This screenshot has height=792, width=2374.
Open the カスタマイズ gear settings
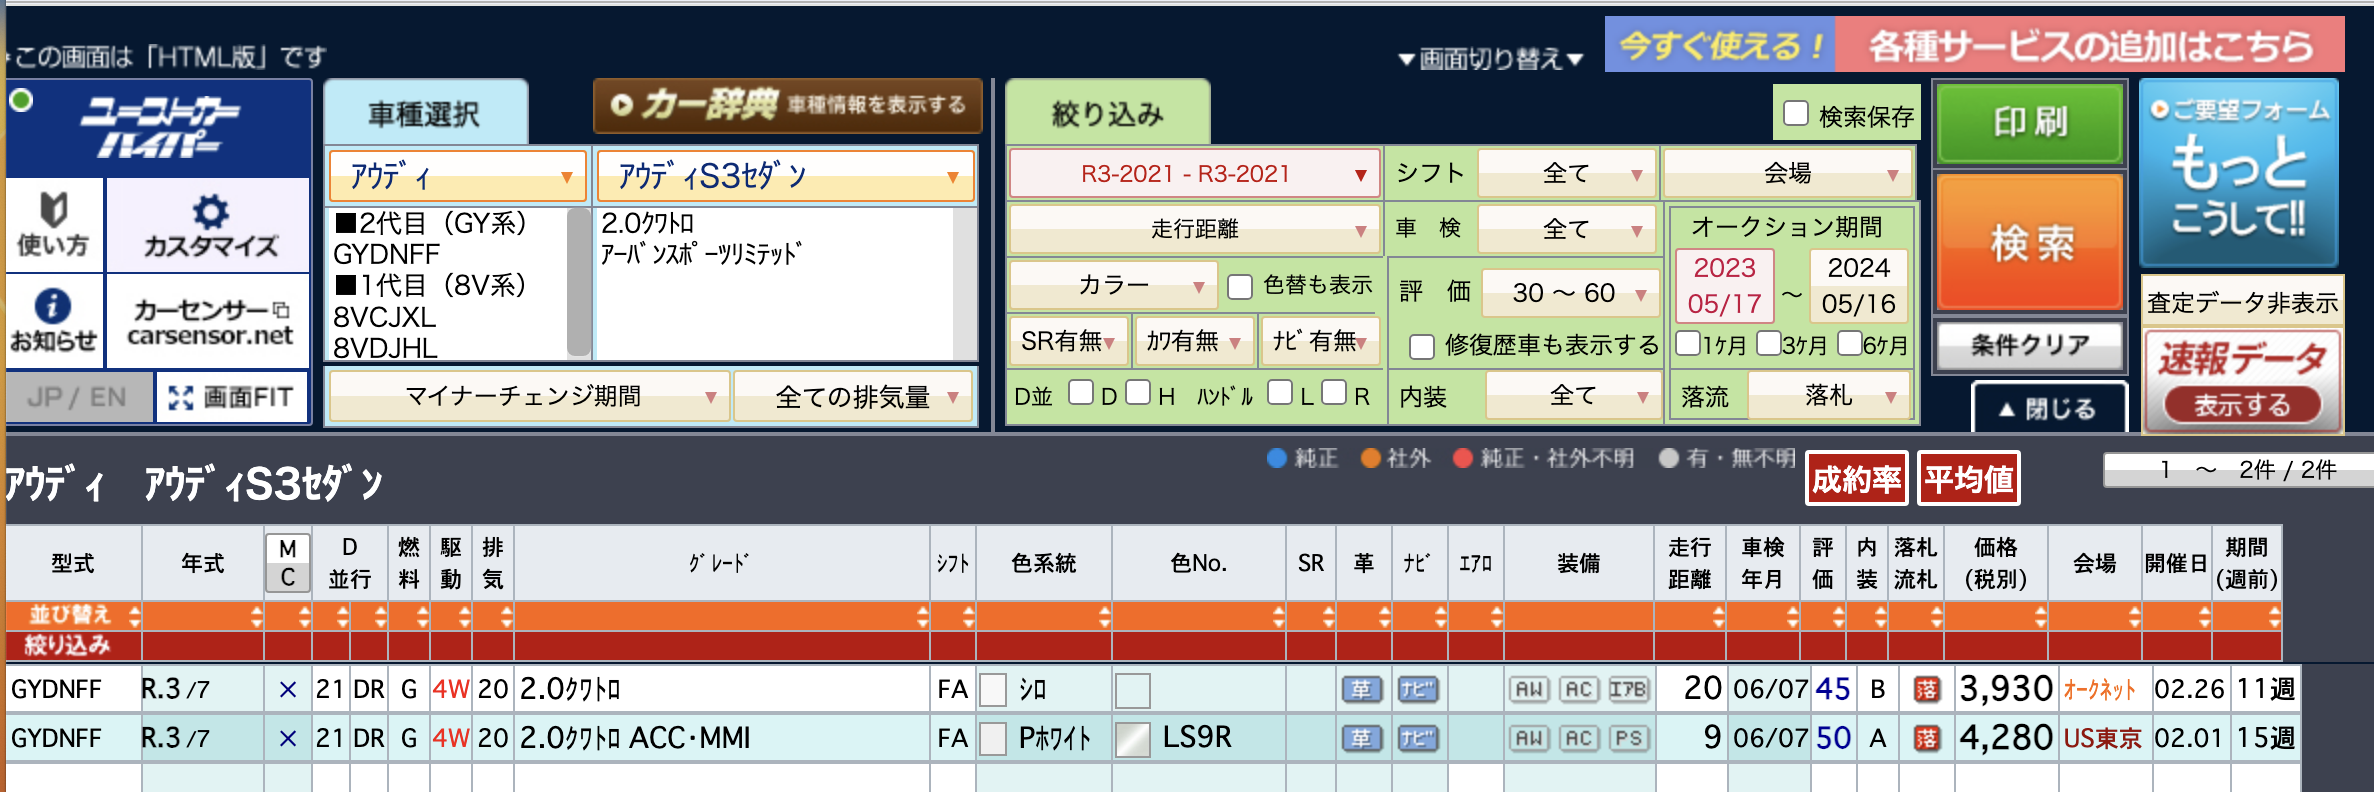click(209, 225)
